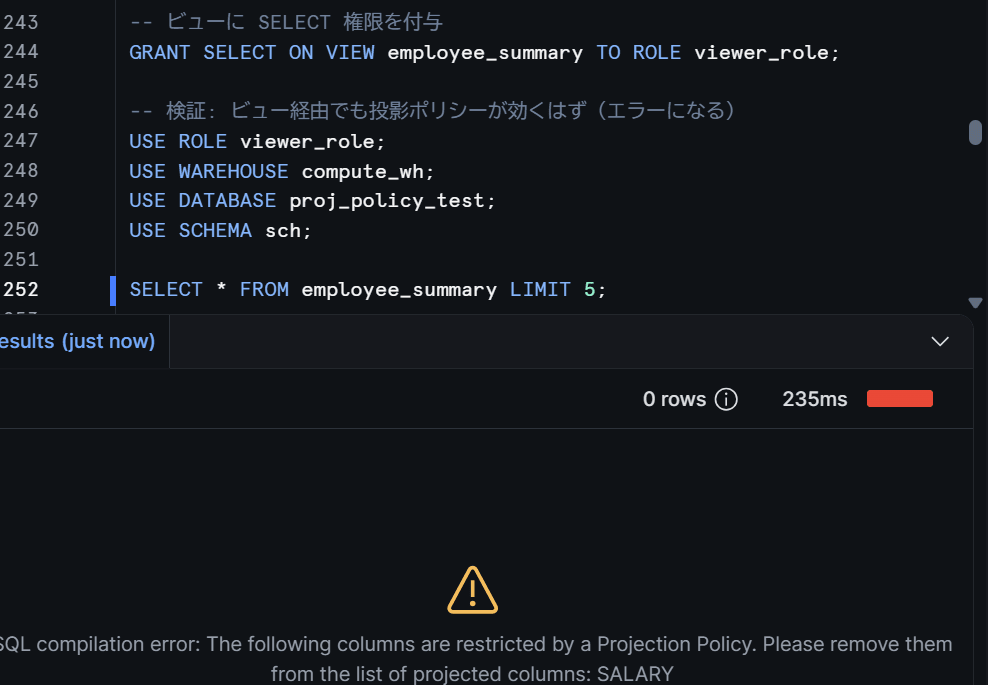988x685 pixels.
Task: Click the GRANT SELECT ON VIEW statement
Action: pos(484,52)
